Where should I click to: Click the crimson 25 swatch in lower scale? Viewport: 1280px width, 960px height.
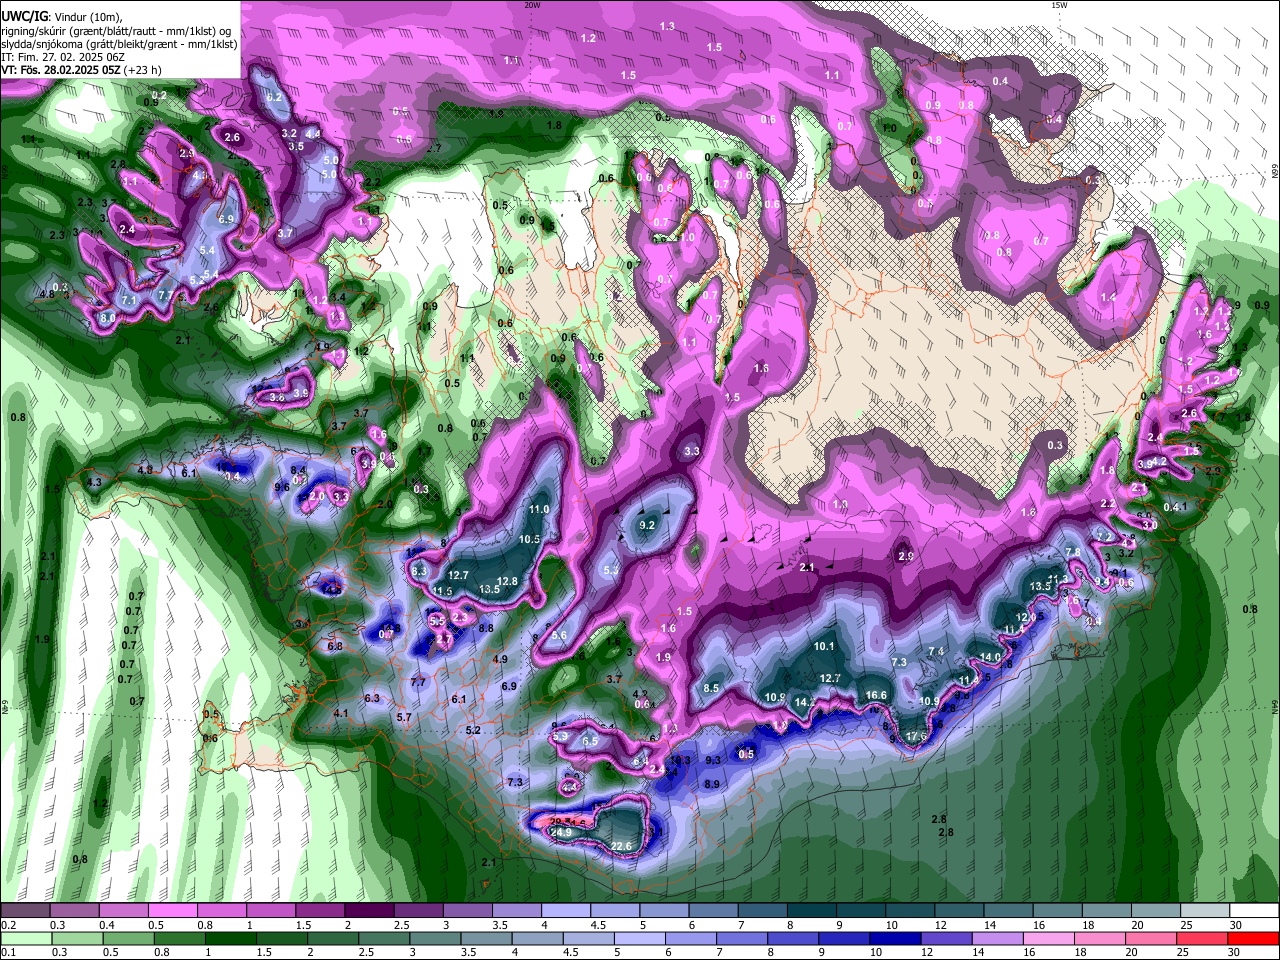click(1201, 938)
